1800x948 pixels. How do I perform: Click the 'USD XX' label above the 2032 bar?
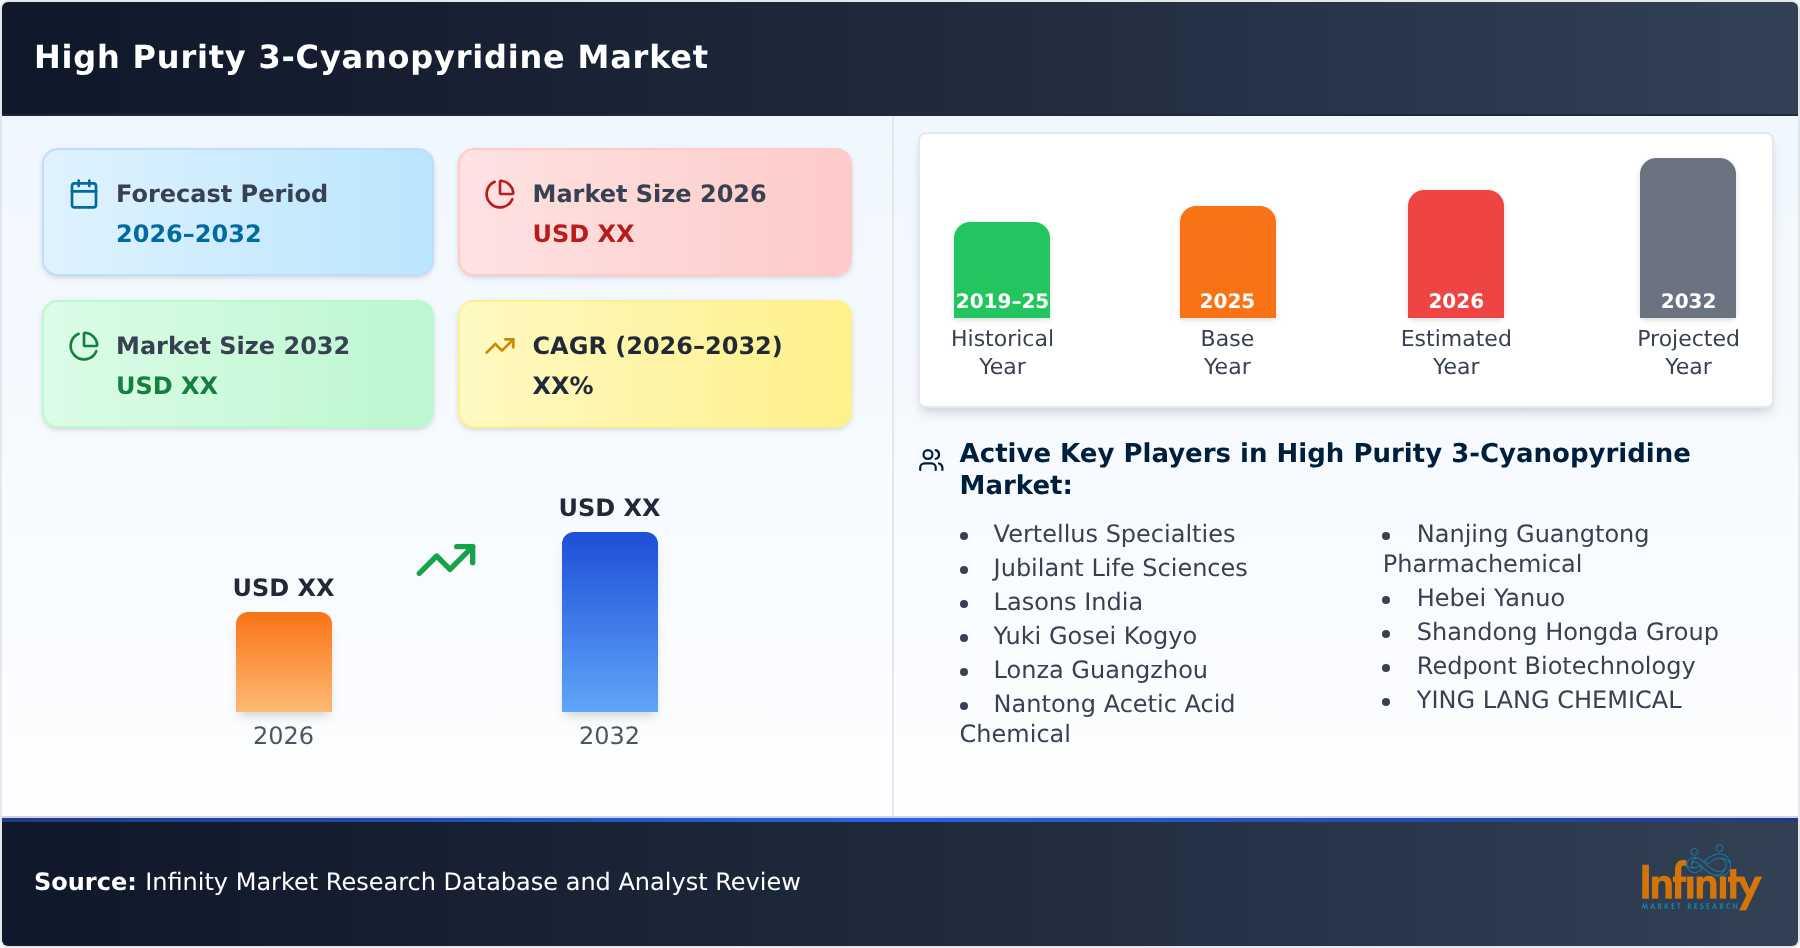pyautogui.click(x=610, y=508)
